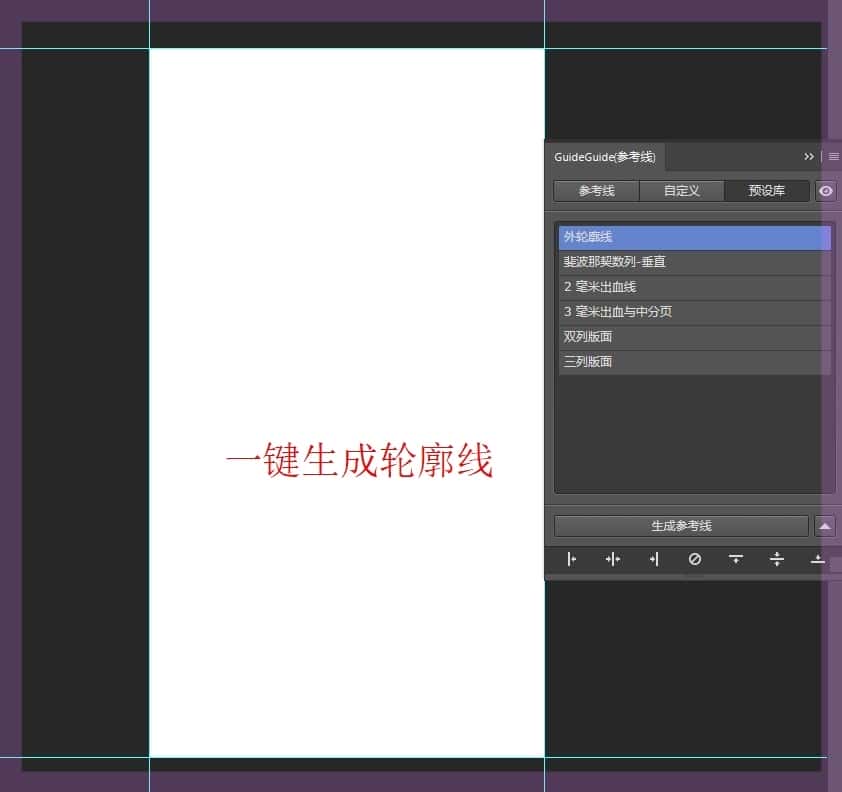Switch to the 参考线 tab
Viewport: 842px width, 792px height.
(x=597, y=191)
